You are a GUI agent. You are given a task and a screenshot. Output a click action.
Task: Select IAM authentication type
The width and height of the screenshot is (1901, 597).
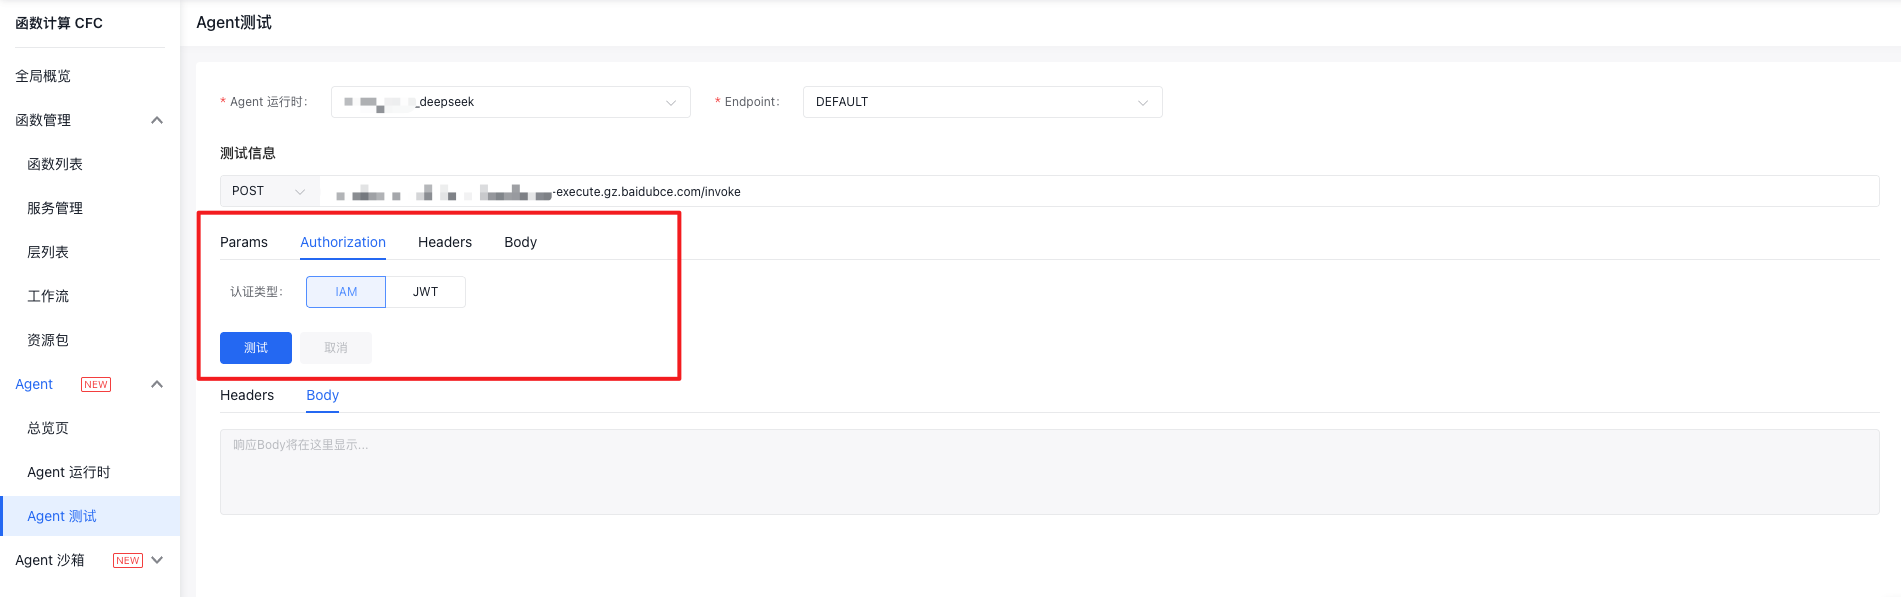click(x=346, y=292)
